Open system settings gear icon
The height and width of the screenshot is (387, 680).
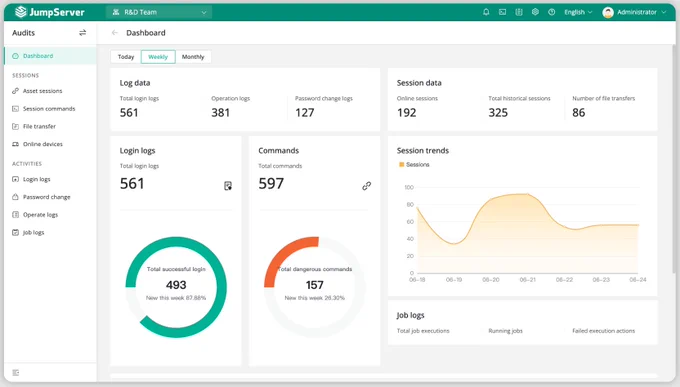(535, 12)
